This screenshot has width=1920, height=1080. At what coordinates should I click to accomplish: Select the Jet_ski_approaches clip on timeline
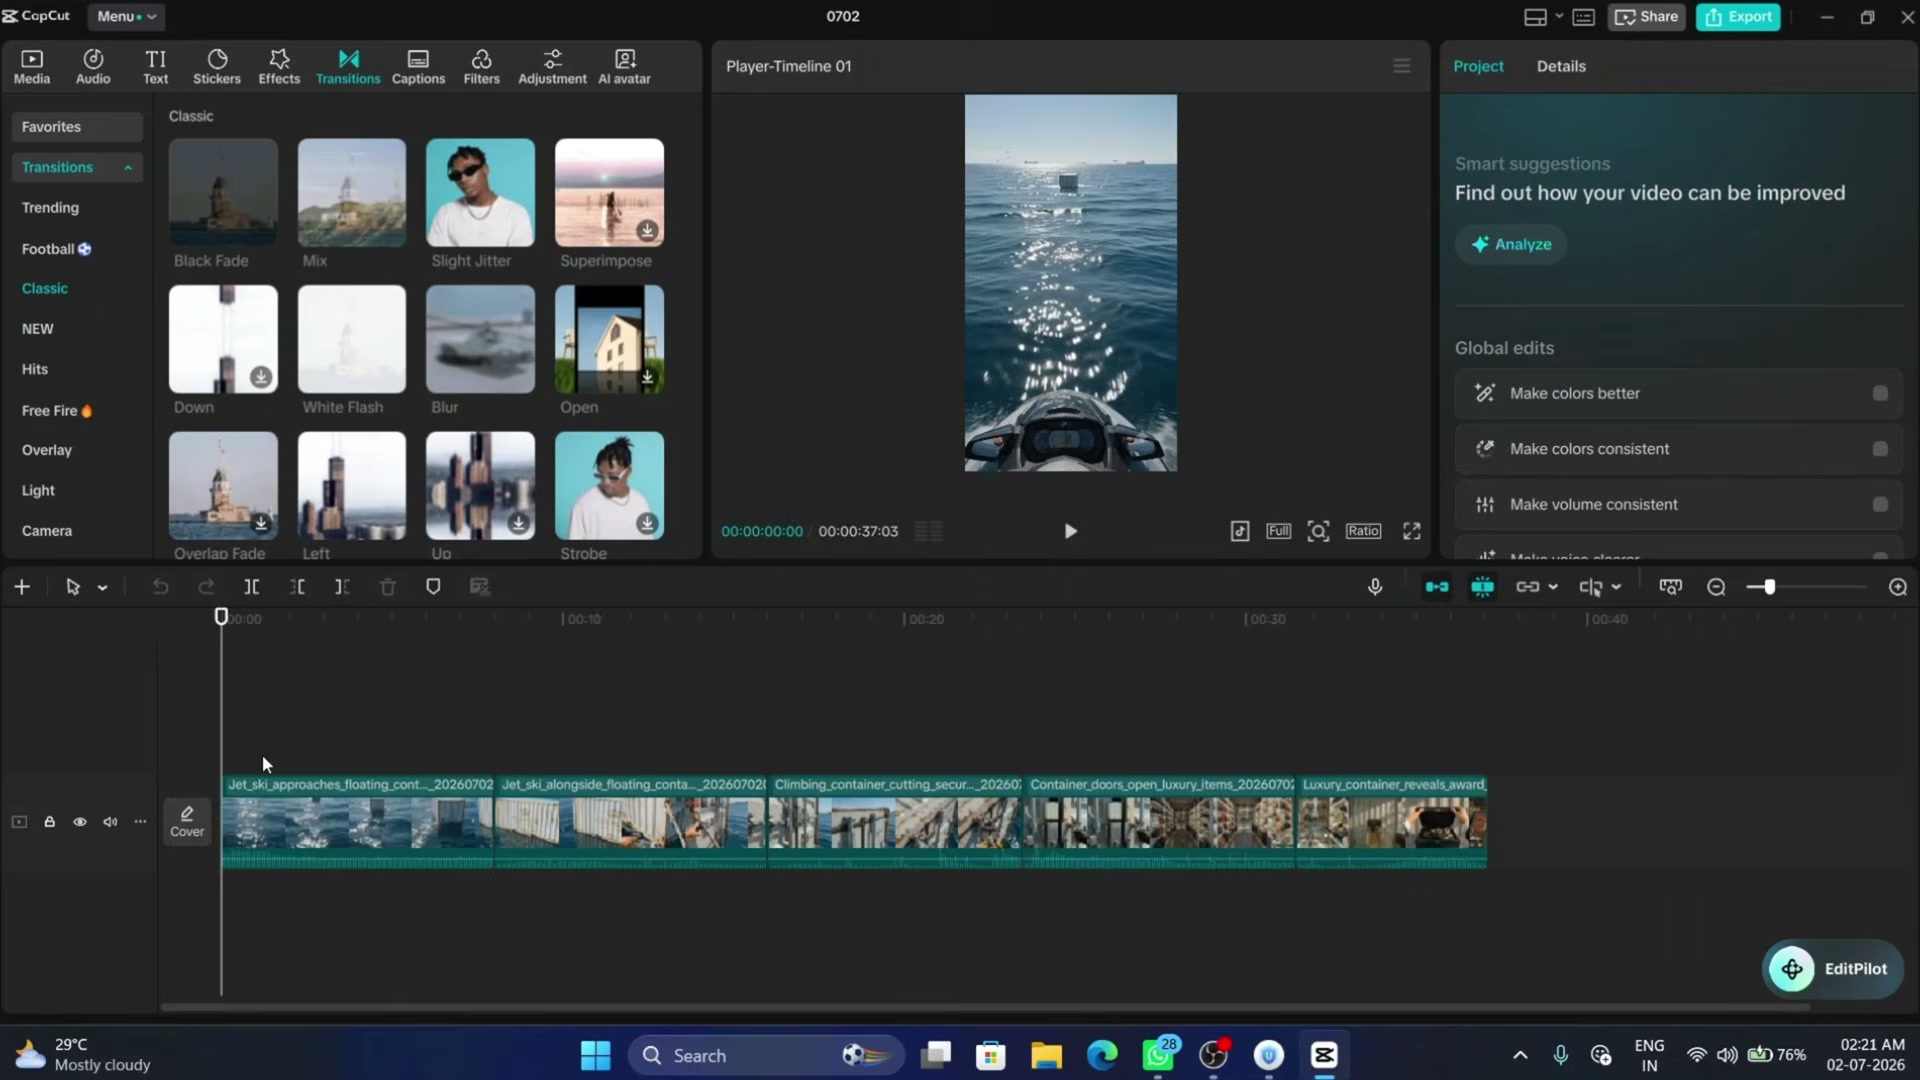point(358,822)
